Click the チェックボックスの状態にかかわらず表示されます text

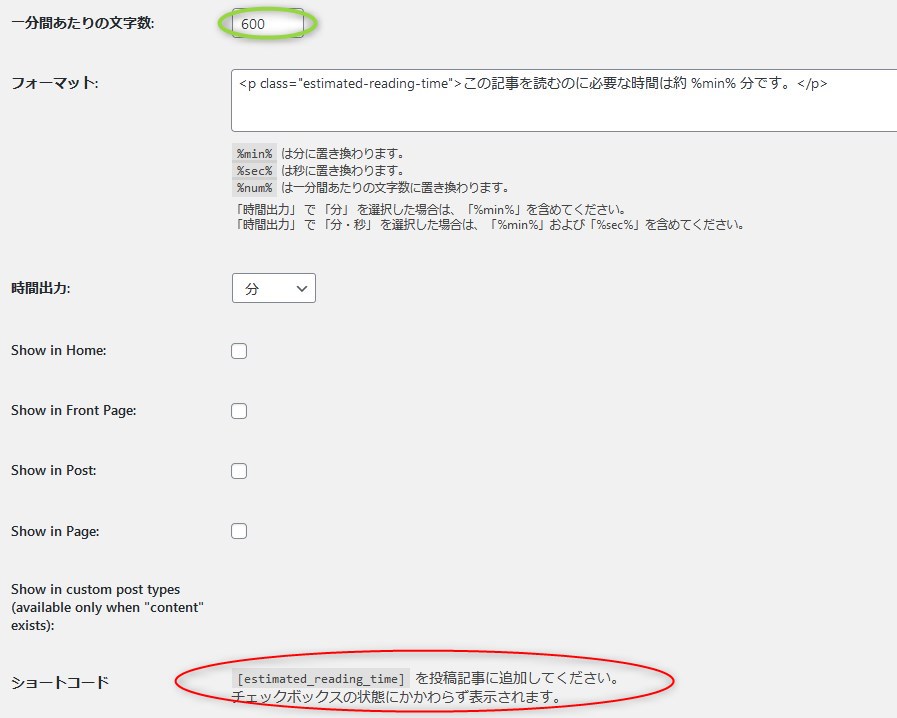point(396,697)
